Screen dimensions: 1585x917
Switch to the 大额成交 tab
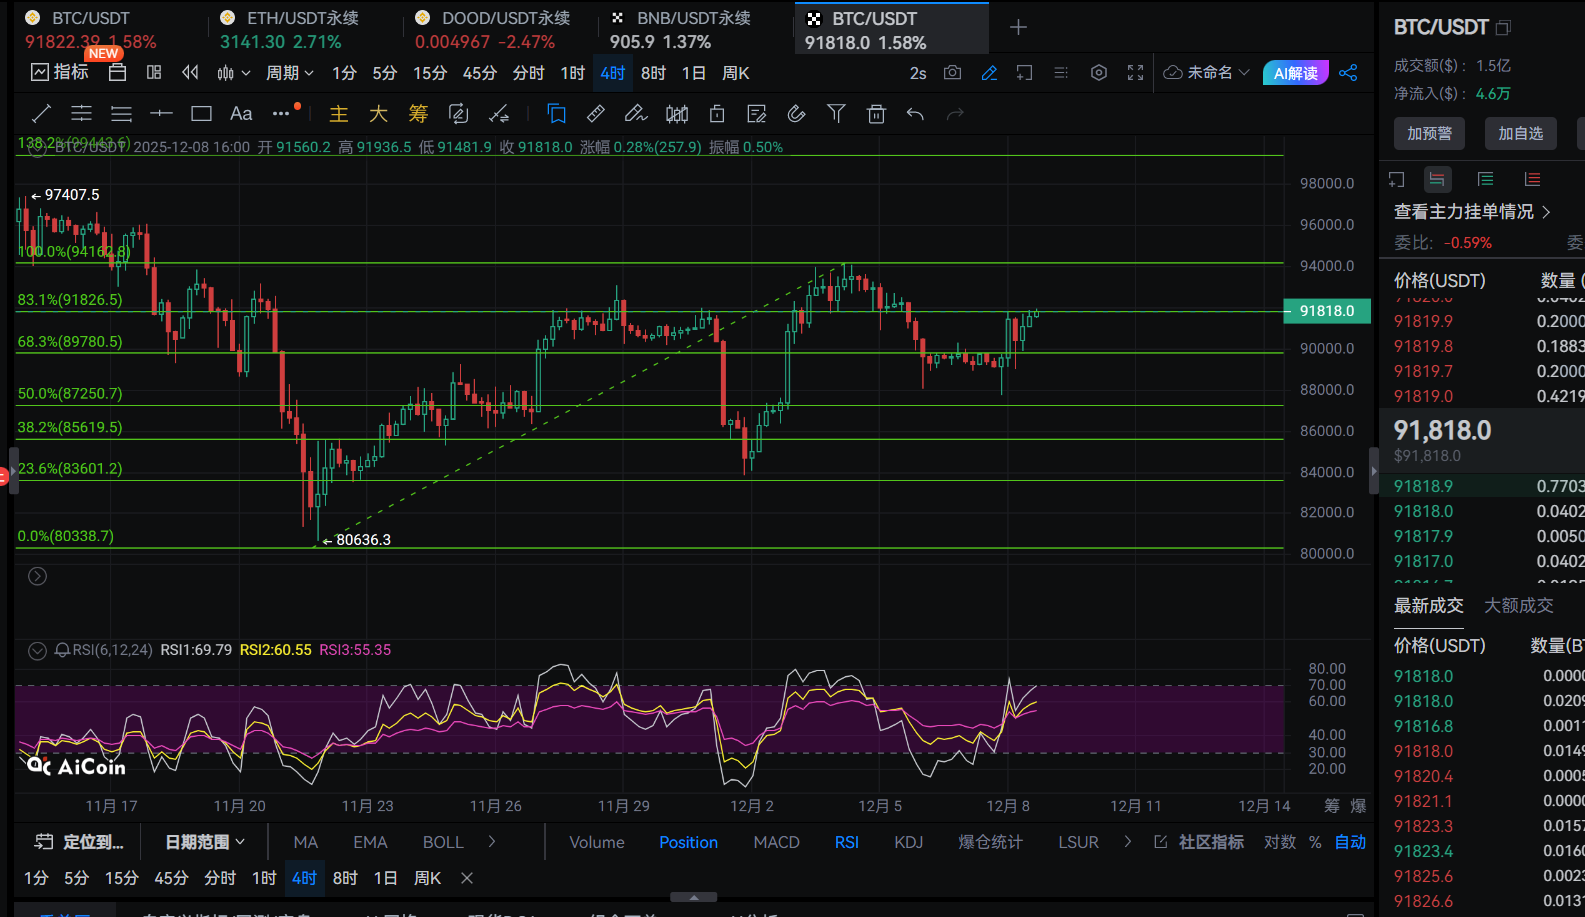1518,605
